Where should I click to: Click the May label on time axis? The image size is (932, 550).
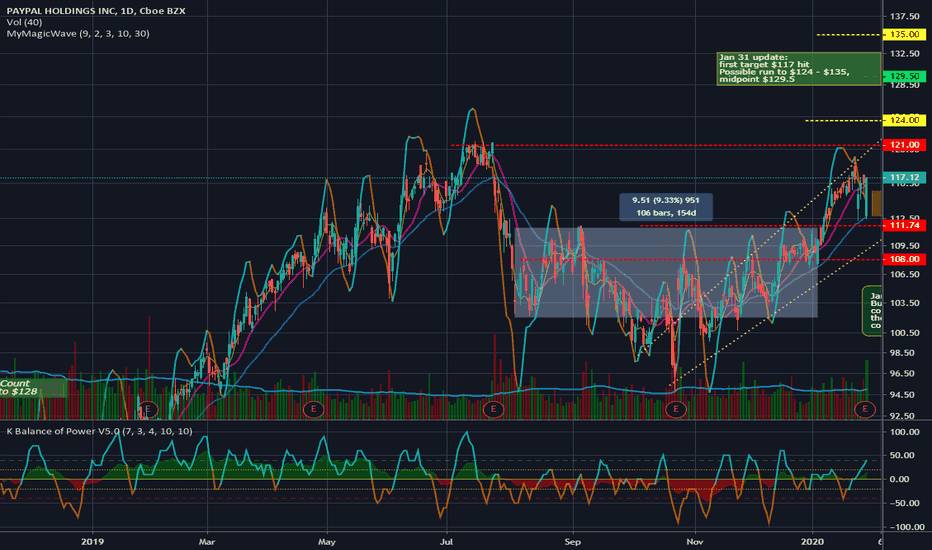(327, 542)
